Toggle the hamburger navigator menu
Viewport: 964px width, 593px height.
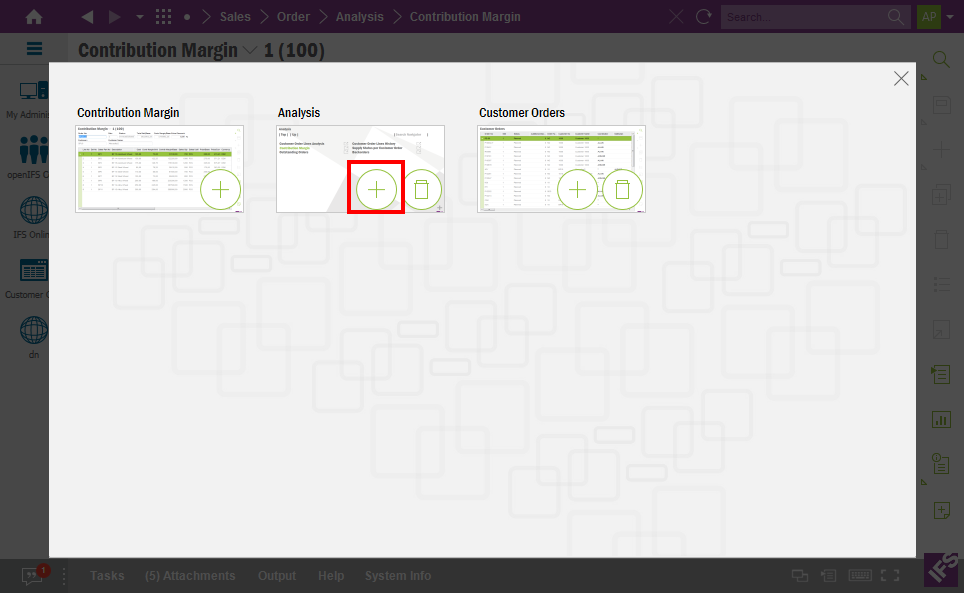pyautogui.click(x=34, y=49)
